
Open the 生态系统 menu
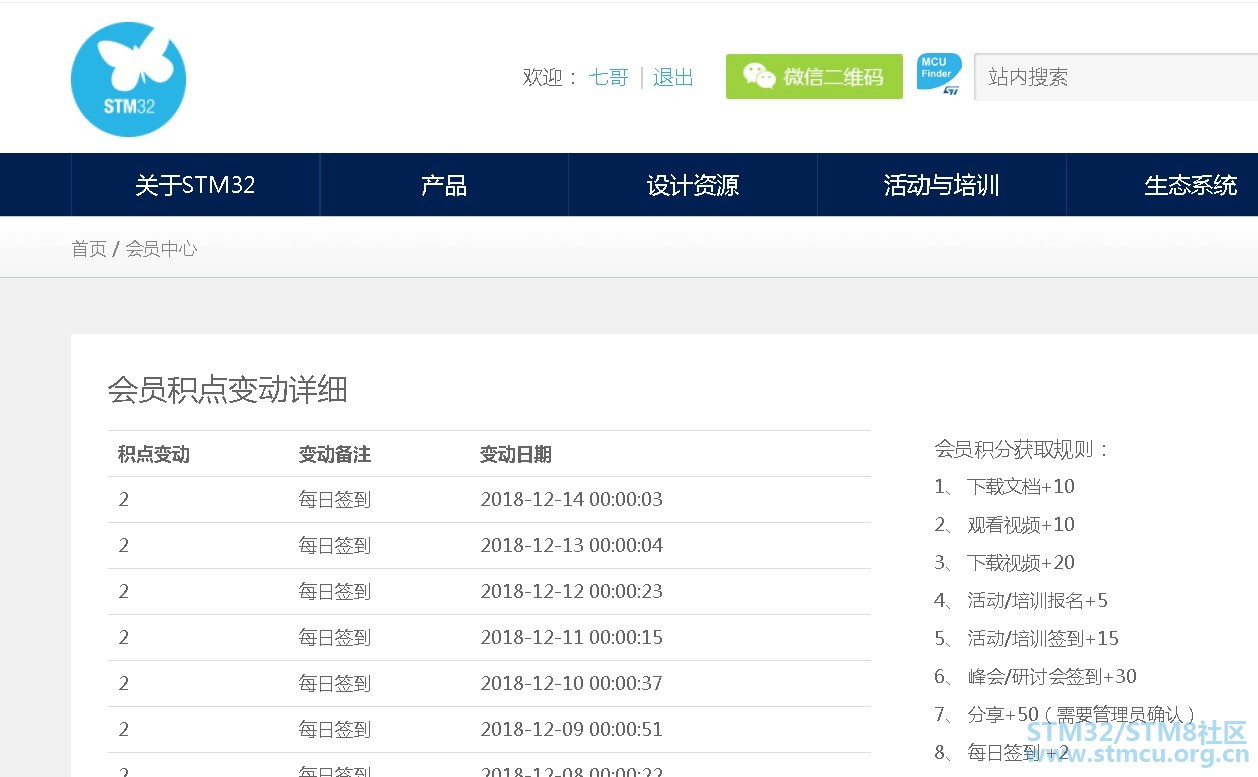pyautogui.click(x=1190, y=185)
